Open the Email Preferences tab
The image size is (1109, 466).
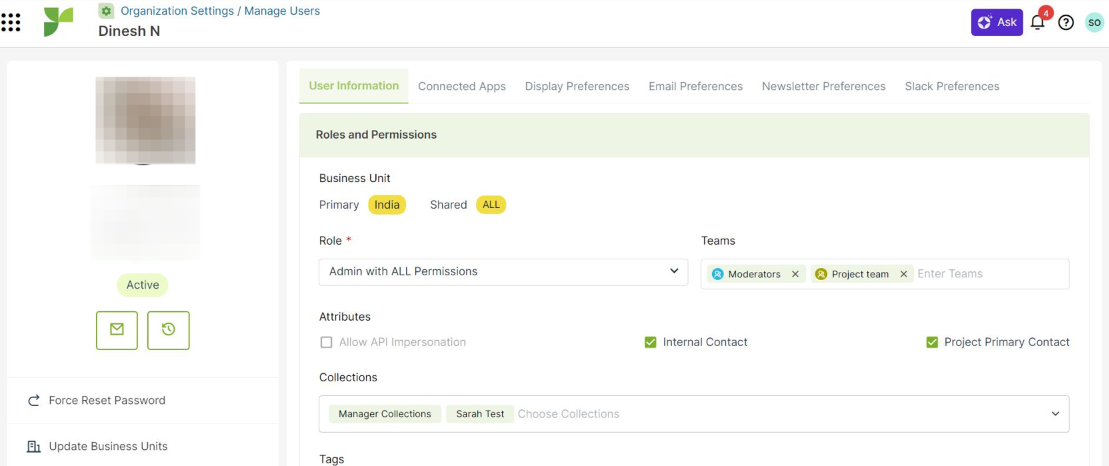coord(696,86)
